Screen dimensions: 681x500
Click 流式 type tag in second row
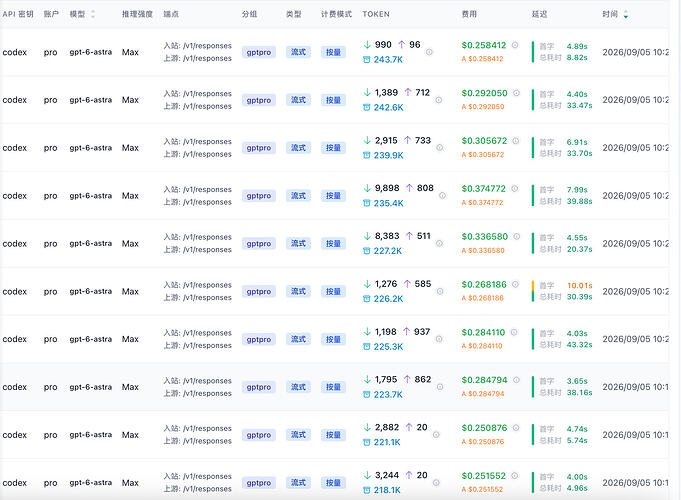tap(298, 100)
